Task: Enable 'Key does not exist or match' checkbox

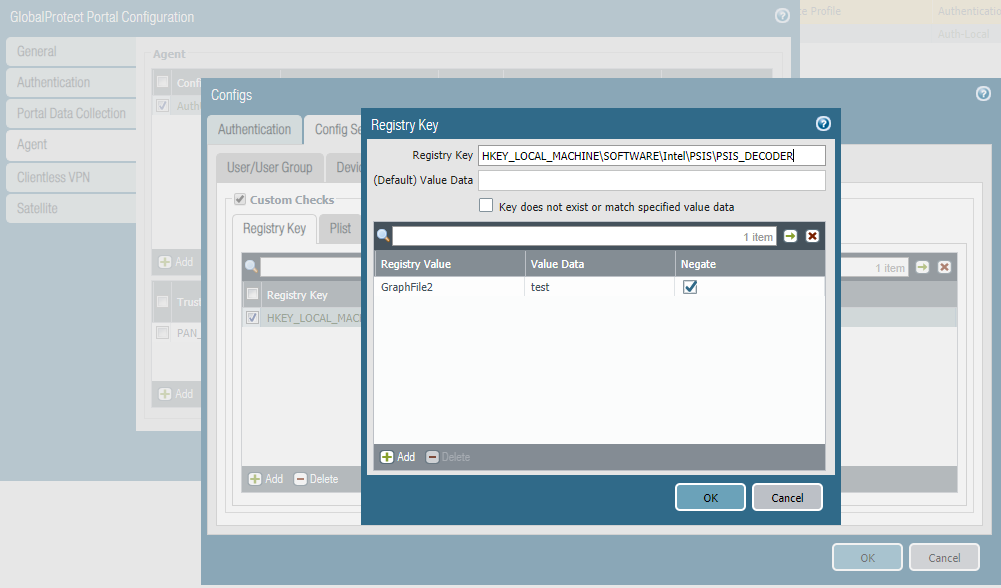Action: pyautogui.click(x=486, y=204)
